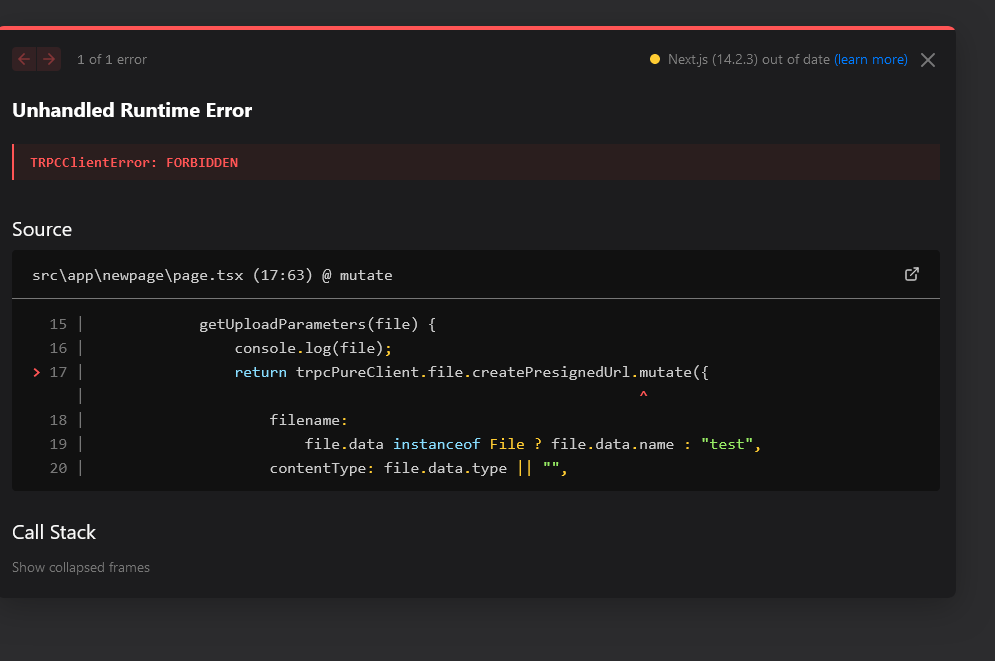Open the 'learn more' link

click(x=871, y=60)
